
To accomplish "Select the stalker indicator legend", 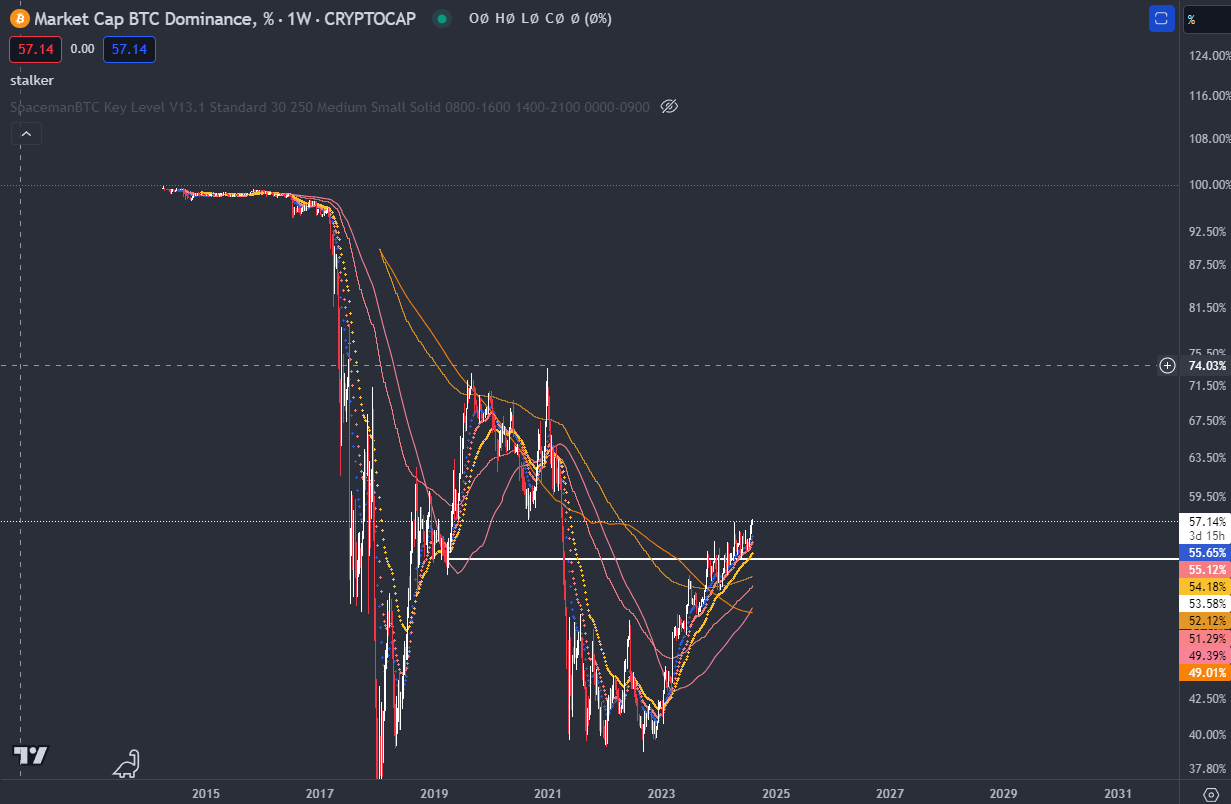I will tap(32, 80).
